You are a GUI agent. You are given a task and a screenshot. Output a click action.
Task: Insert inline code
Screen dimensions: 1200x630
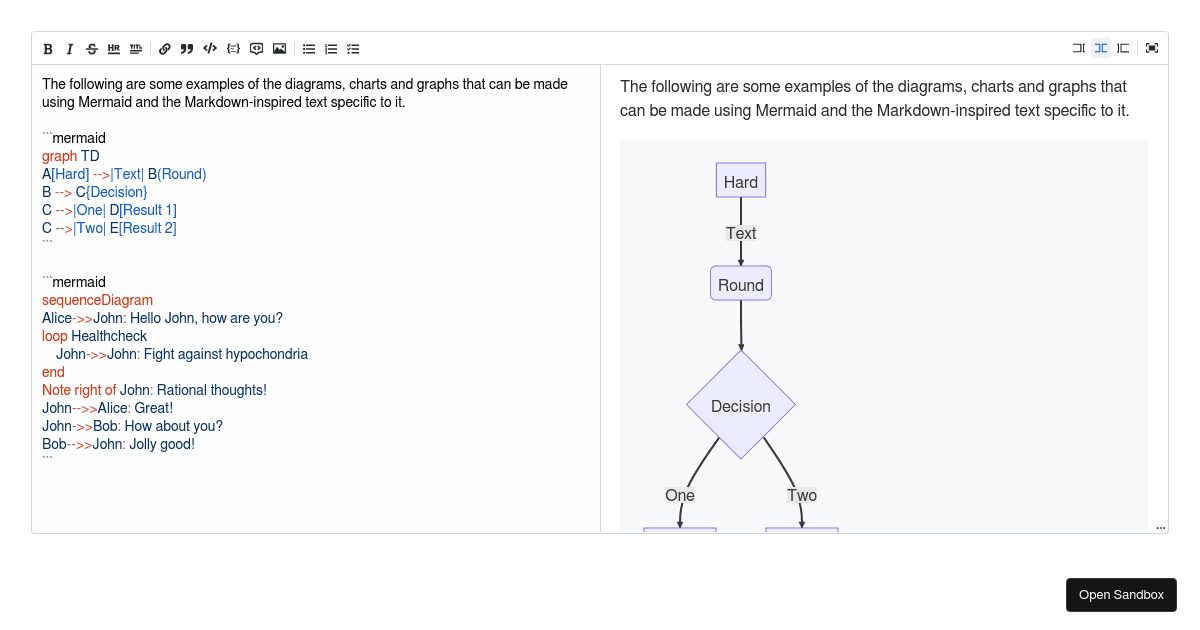[x=210, y=48]
